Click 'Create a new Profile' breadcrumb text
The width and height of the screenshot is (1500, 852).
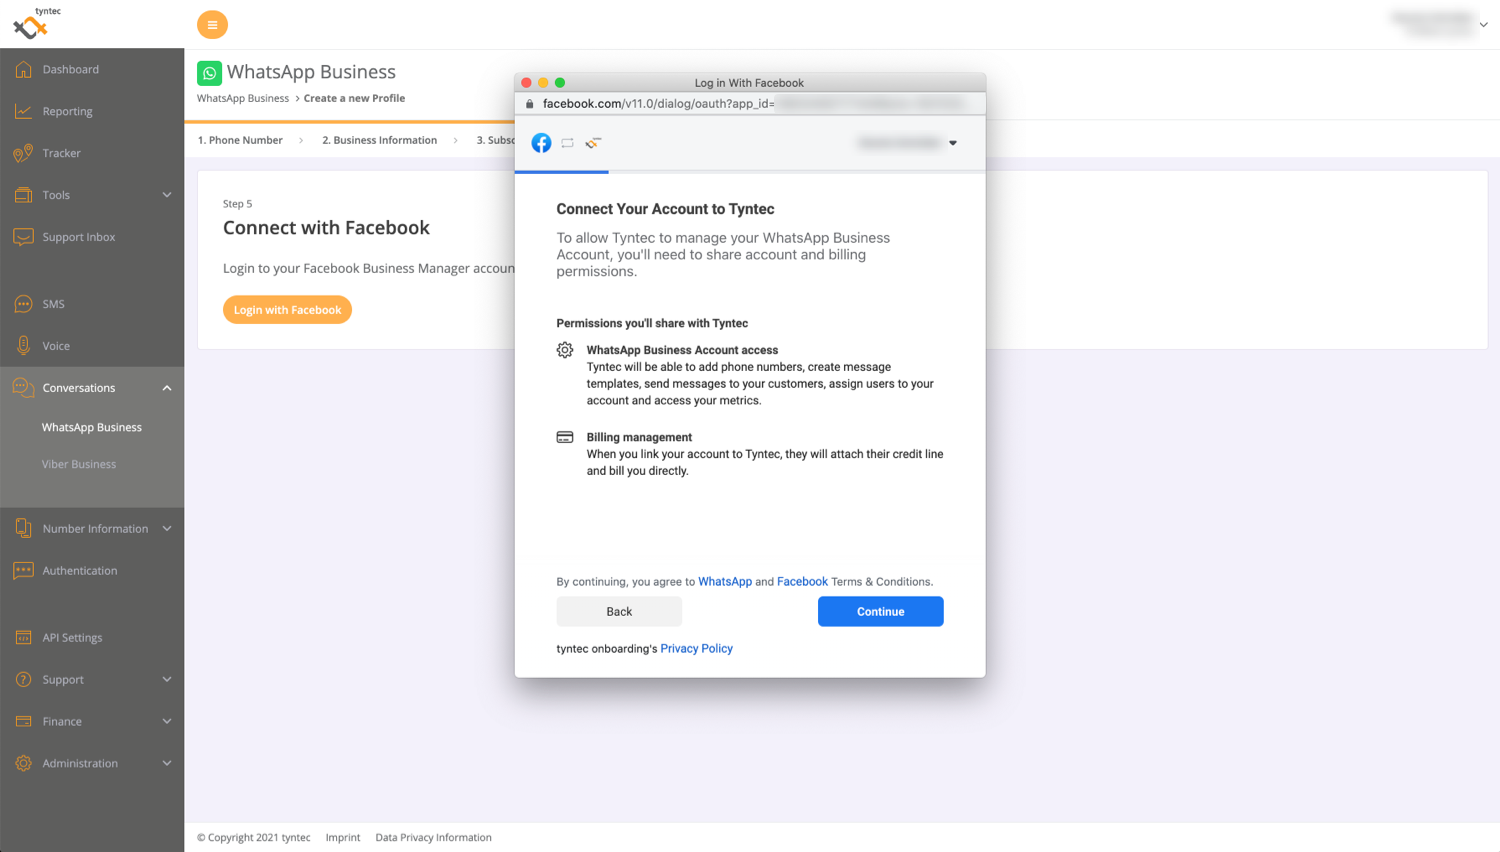pos(354,98)
